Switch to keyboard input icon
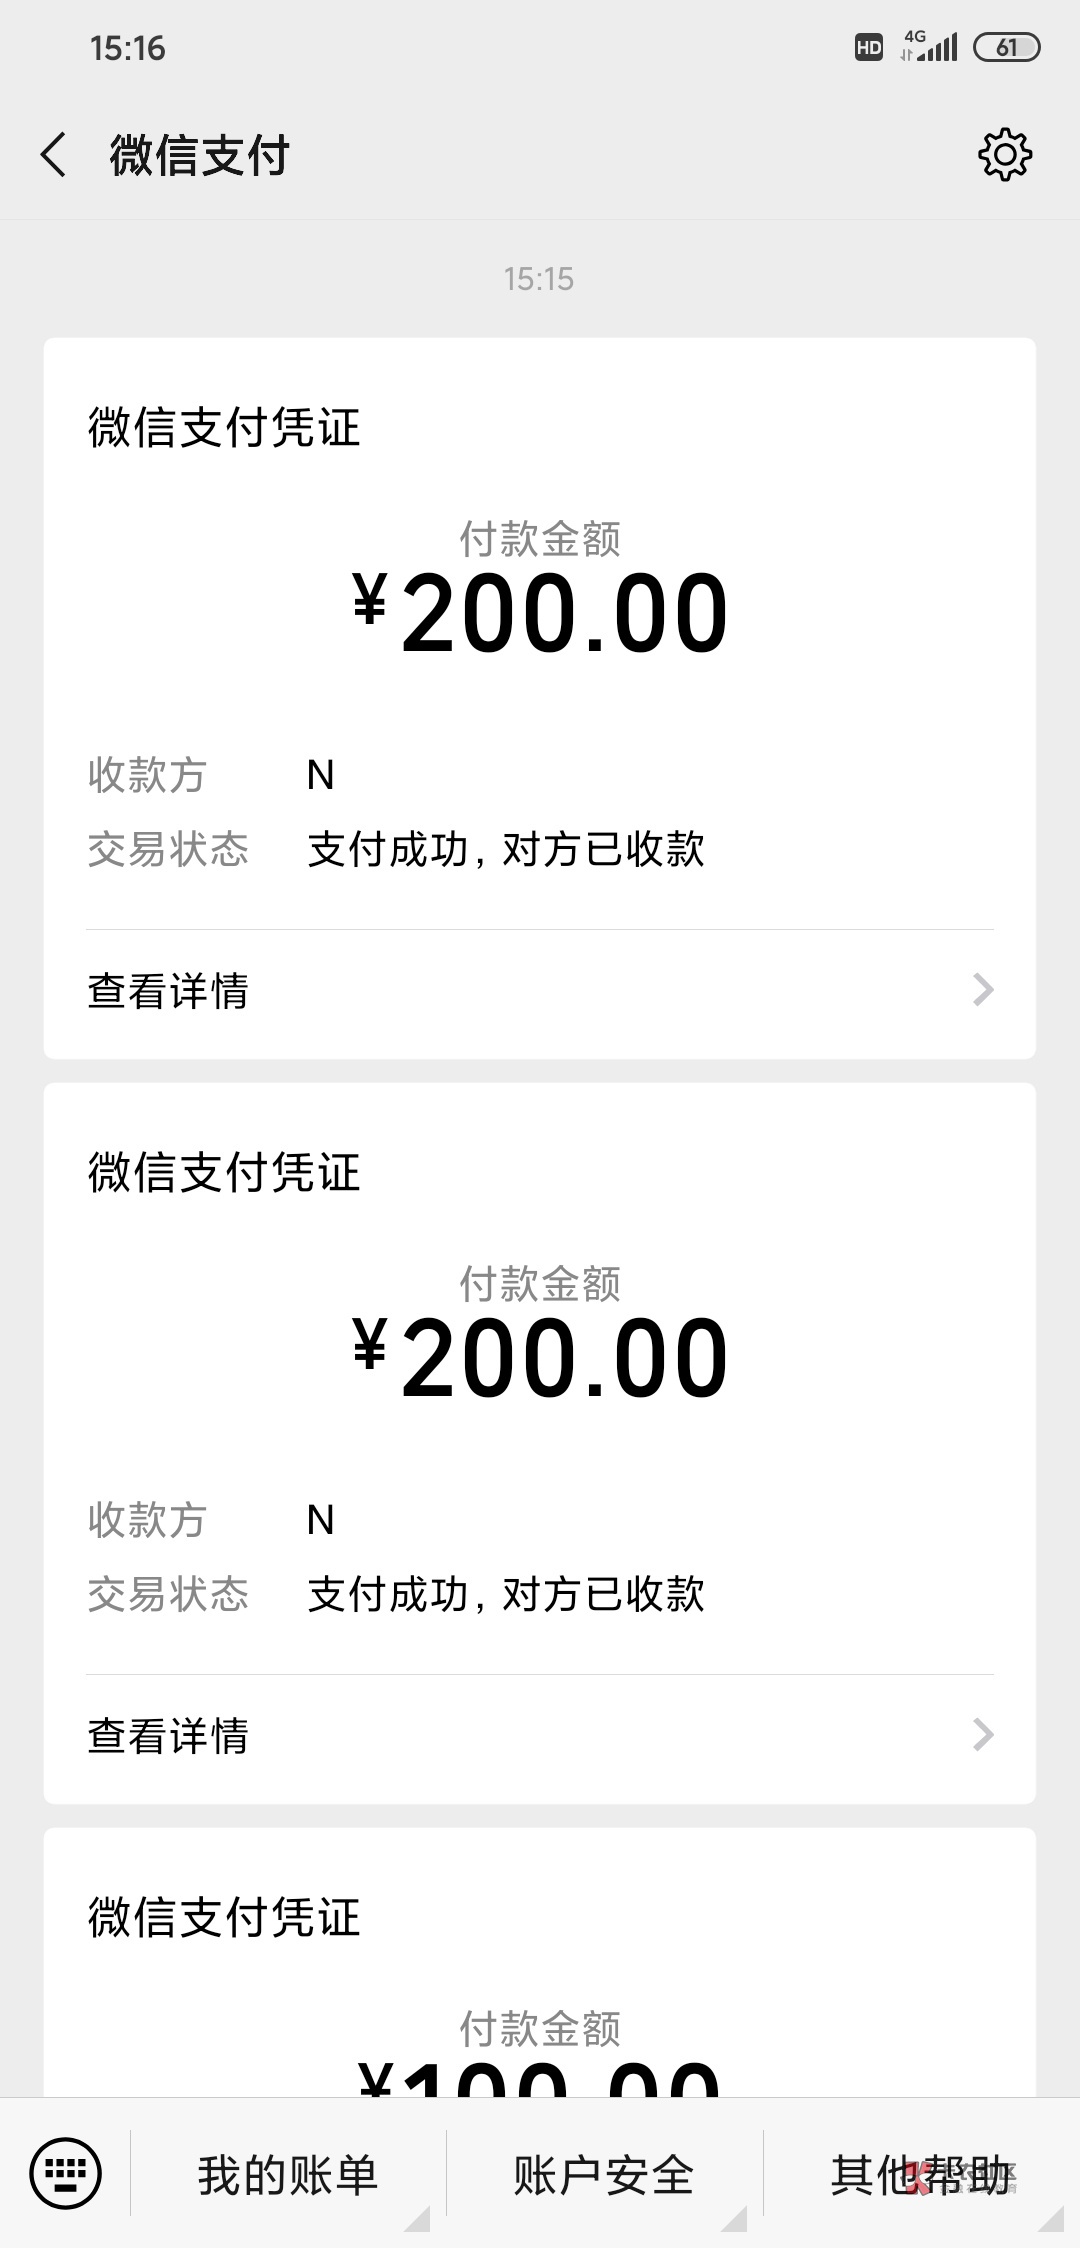 [66, 2174]
